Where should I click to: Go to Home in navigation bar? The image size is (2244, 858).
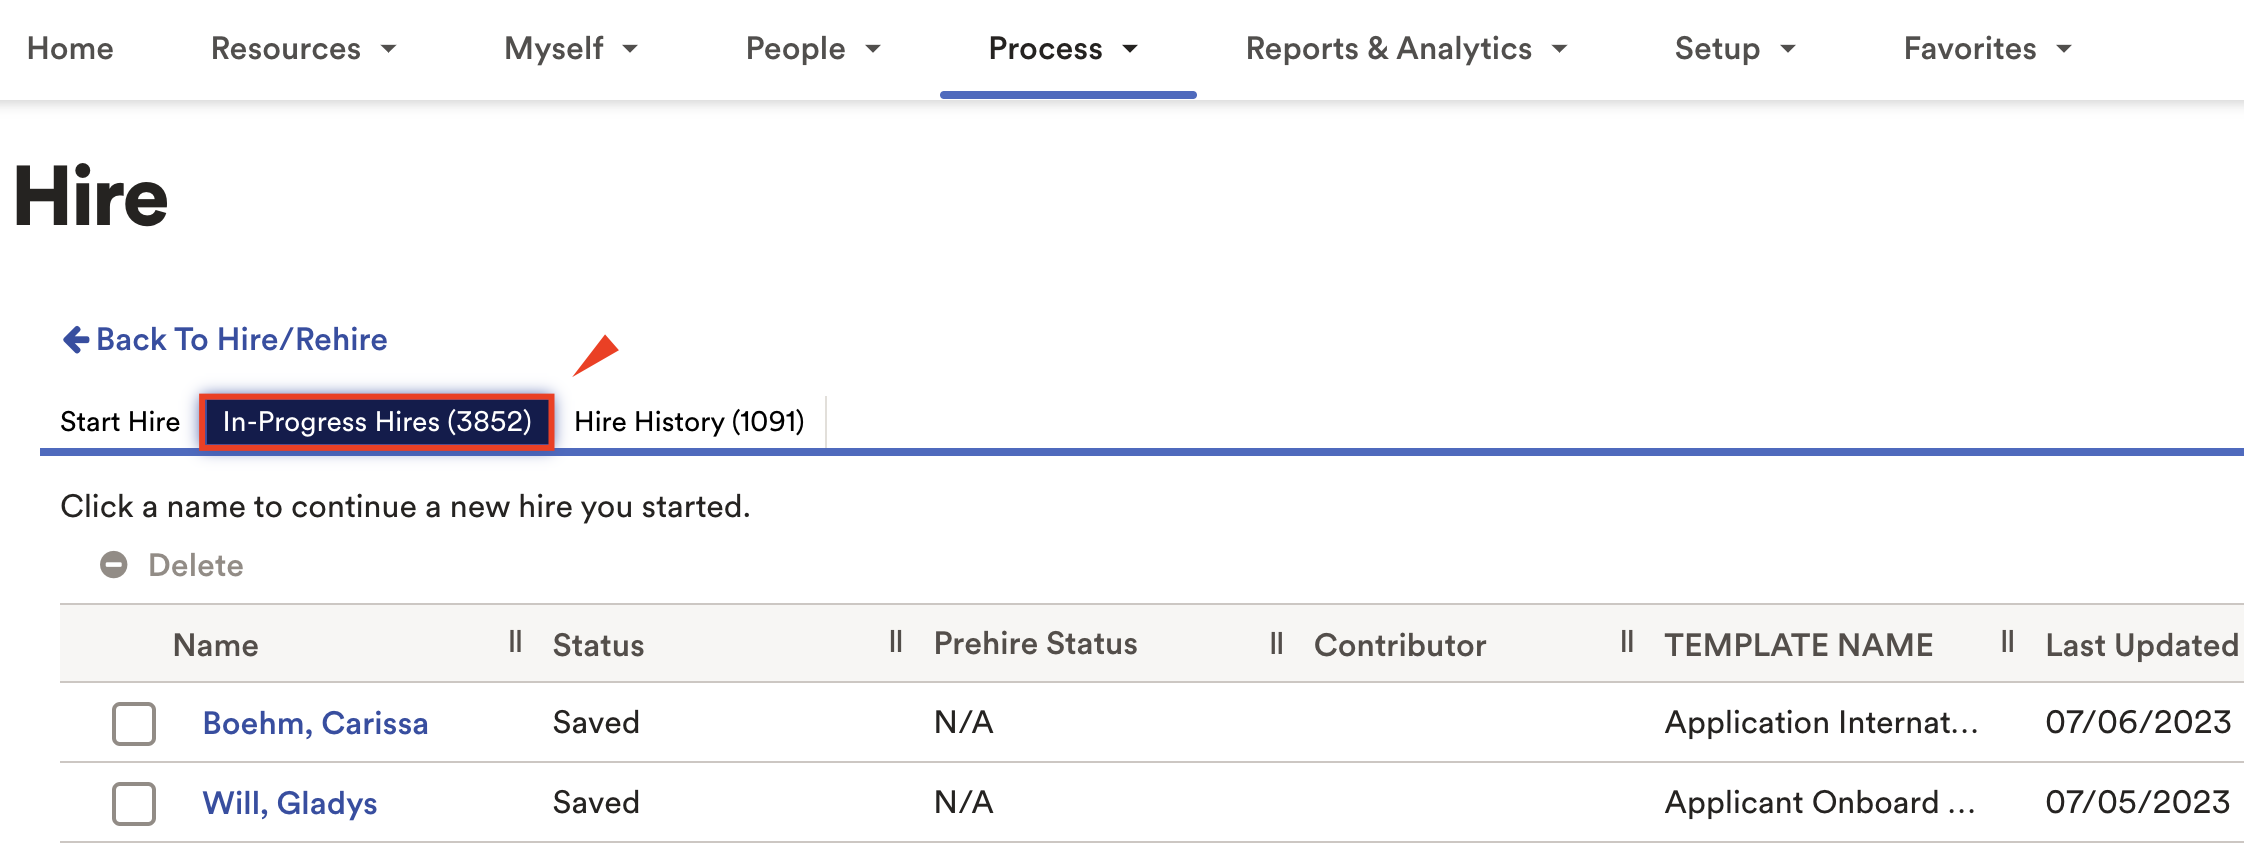coord(70,49)
